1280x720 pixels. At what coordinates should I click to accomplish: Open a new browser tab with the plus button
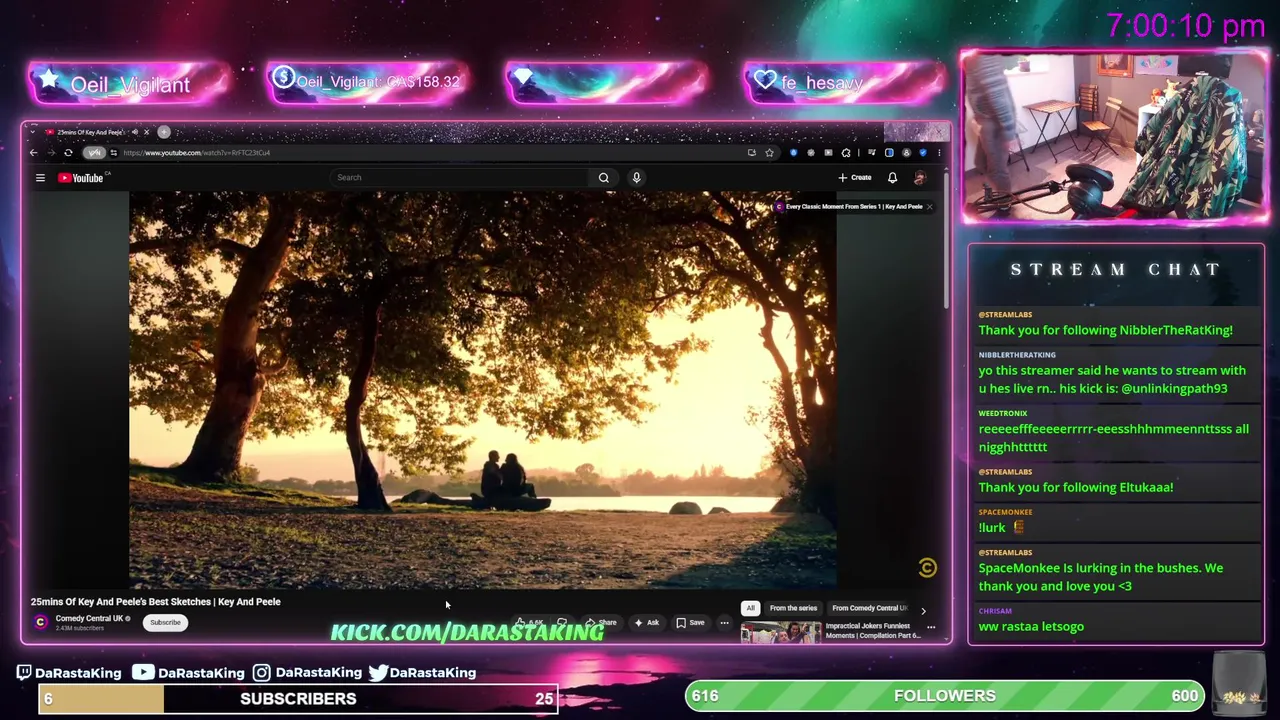164,132
